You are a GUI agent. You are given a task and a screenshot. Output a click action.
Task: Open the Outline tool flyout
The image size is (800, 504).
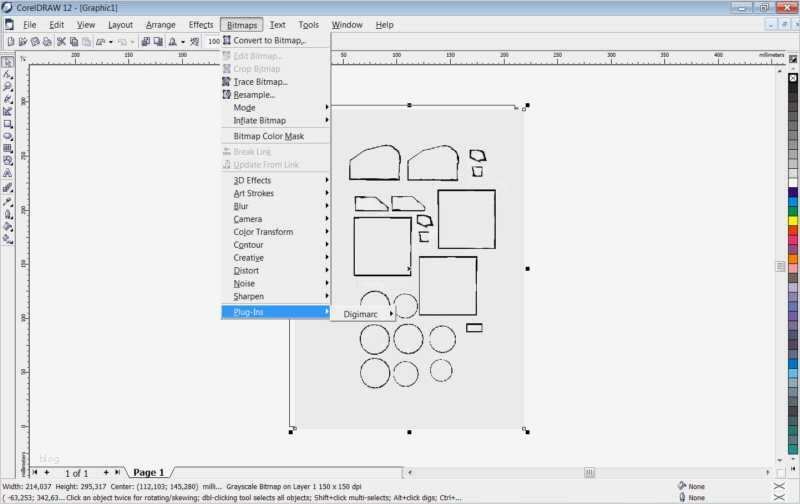8,214
